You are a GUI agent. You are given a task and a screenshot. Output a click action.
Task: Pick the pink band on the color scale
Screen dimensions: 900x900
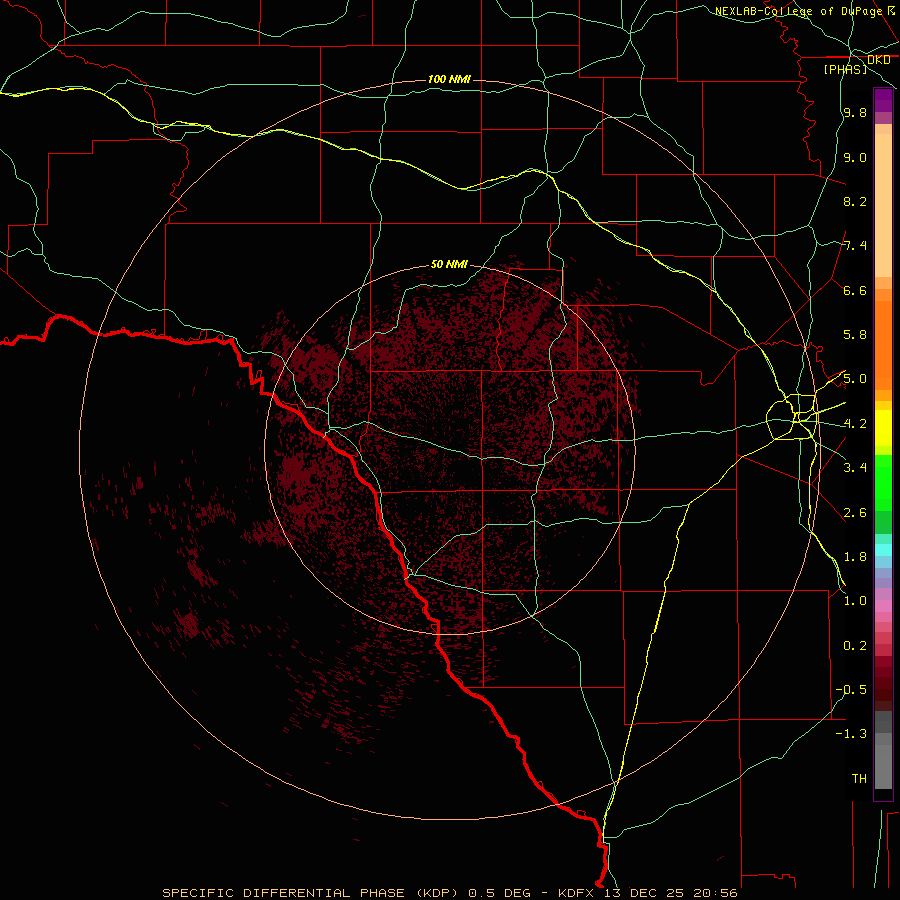[x=883, y=606]
